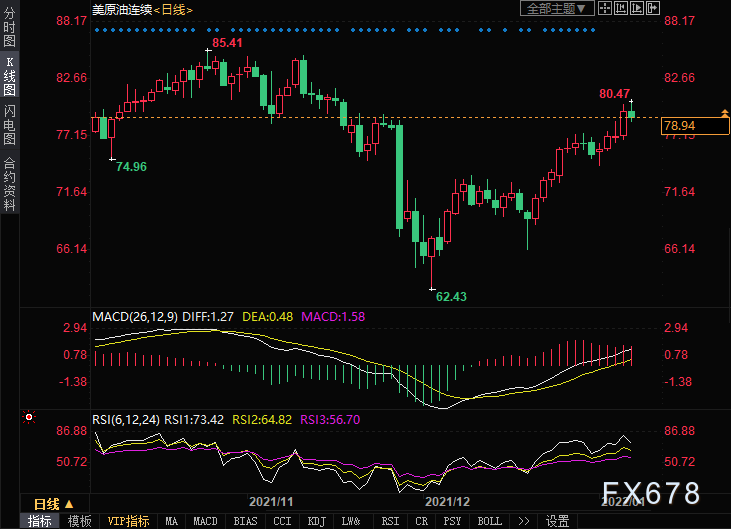731x529 pixels.
Task: Open 设置 settings in bottom bar
Action: click(557, 521)
